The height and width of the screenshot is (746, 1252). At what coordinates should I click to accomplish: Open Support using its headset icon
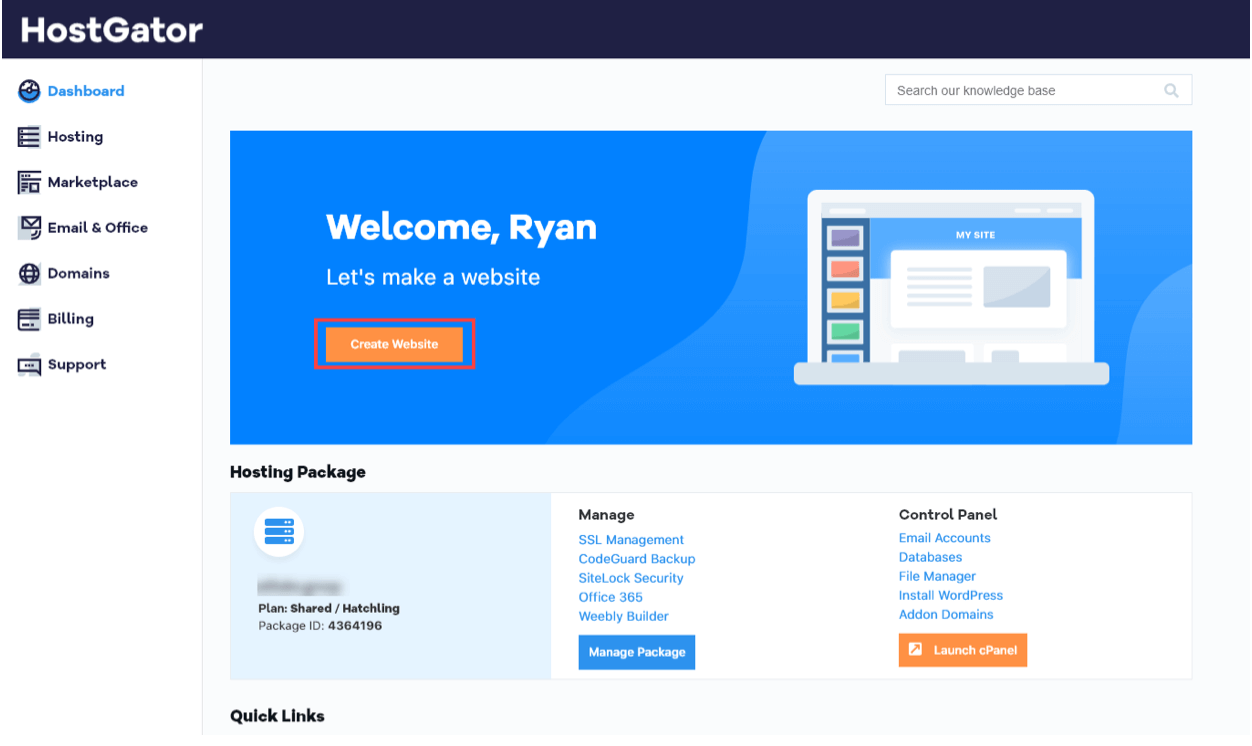(x=29, y=363)
